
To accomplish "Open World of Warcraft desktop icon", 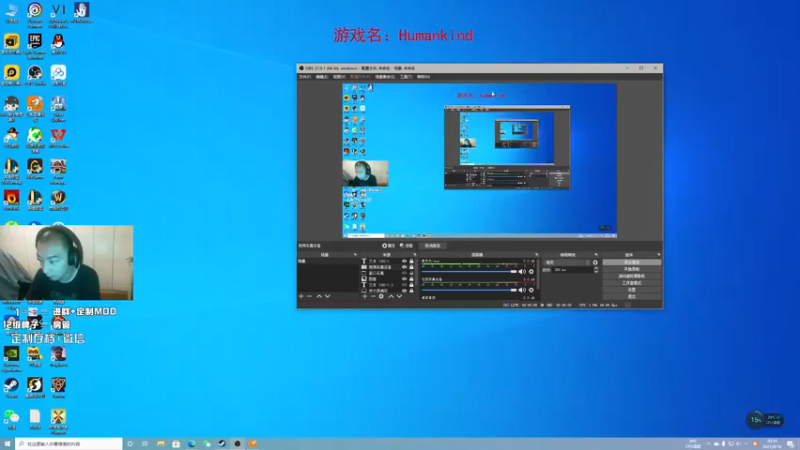I will point(58,200).
